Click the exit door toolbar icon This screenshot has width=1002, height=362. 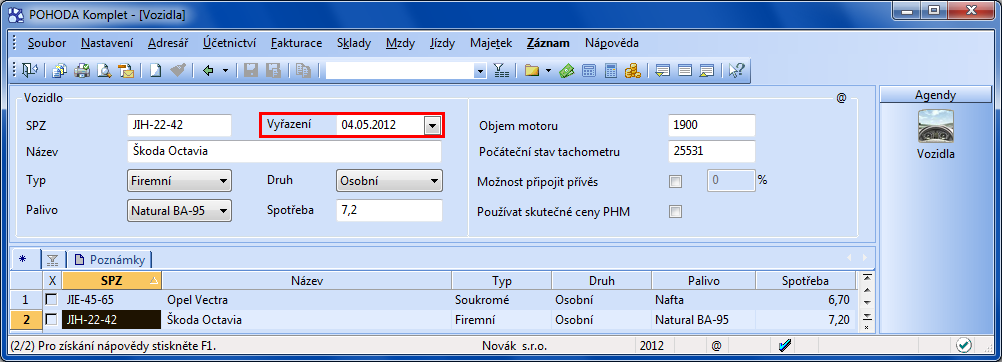(x=30, y=70)
